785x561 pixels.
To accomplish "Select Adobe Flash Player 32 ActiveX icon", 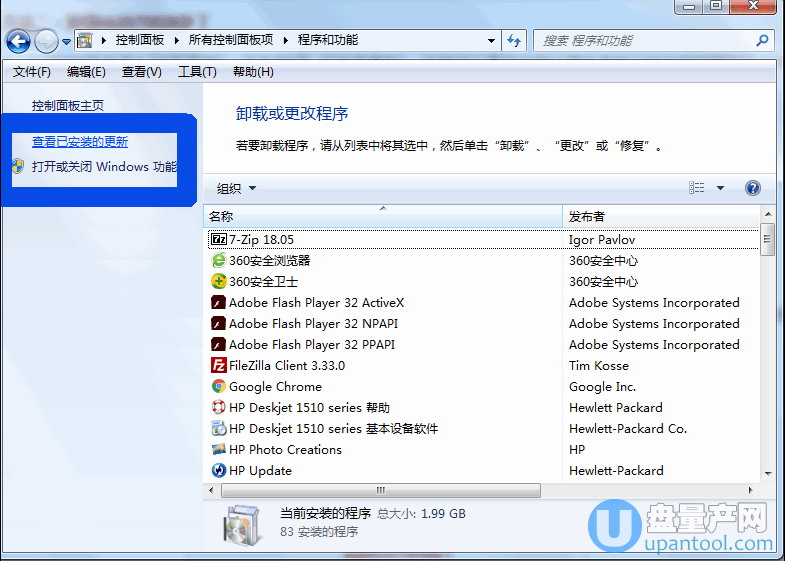I will [x=218, y=303].
